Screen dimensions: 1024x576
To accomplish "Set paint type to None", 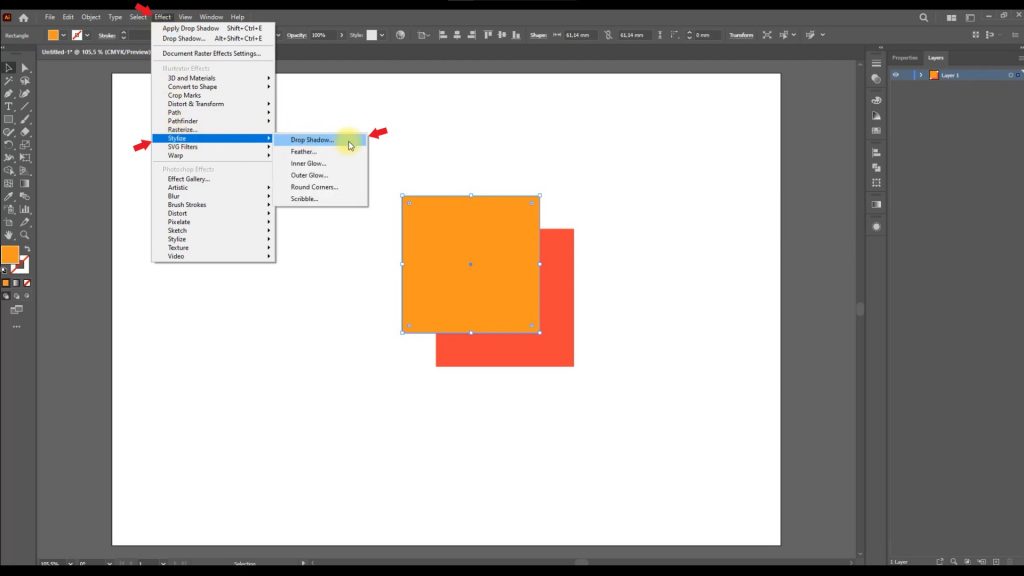I will pos(27,283).
